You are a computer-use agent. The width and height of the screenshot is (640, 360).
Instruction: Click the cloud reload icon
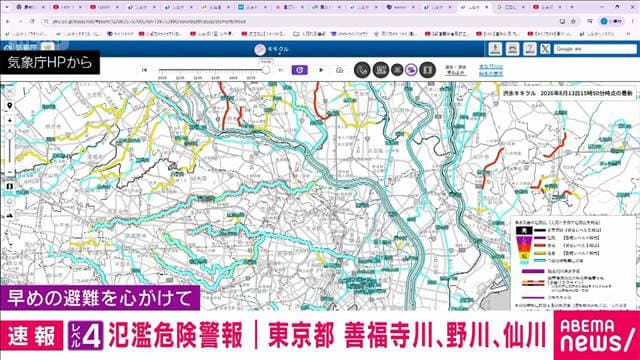(x=340, y=70)
